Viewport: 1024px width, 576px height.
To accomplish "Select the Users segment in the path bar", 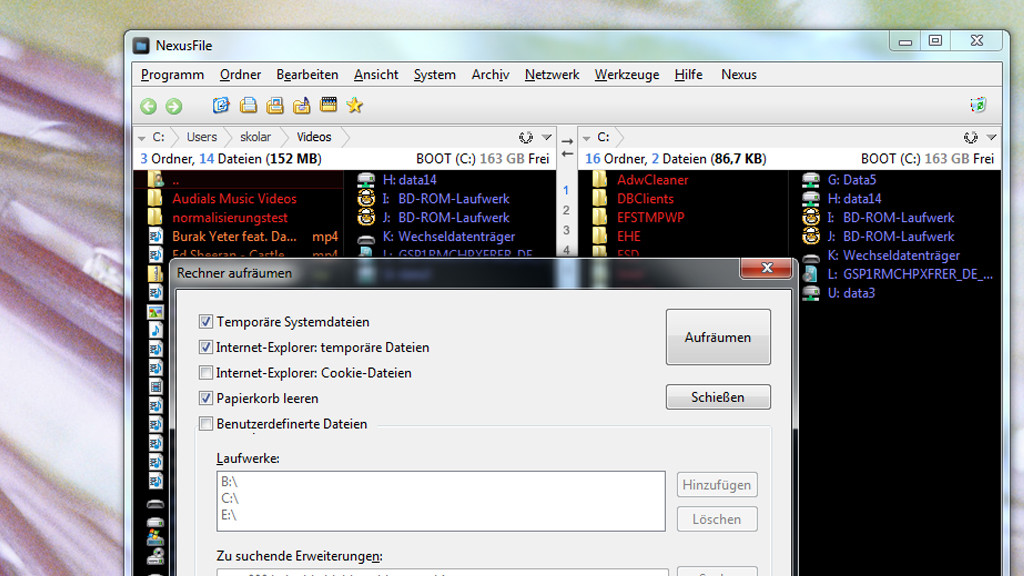I will pyautogui.click(x=201, y=137).
